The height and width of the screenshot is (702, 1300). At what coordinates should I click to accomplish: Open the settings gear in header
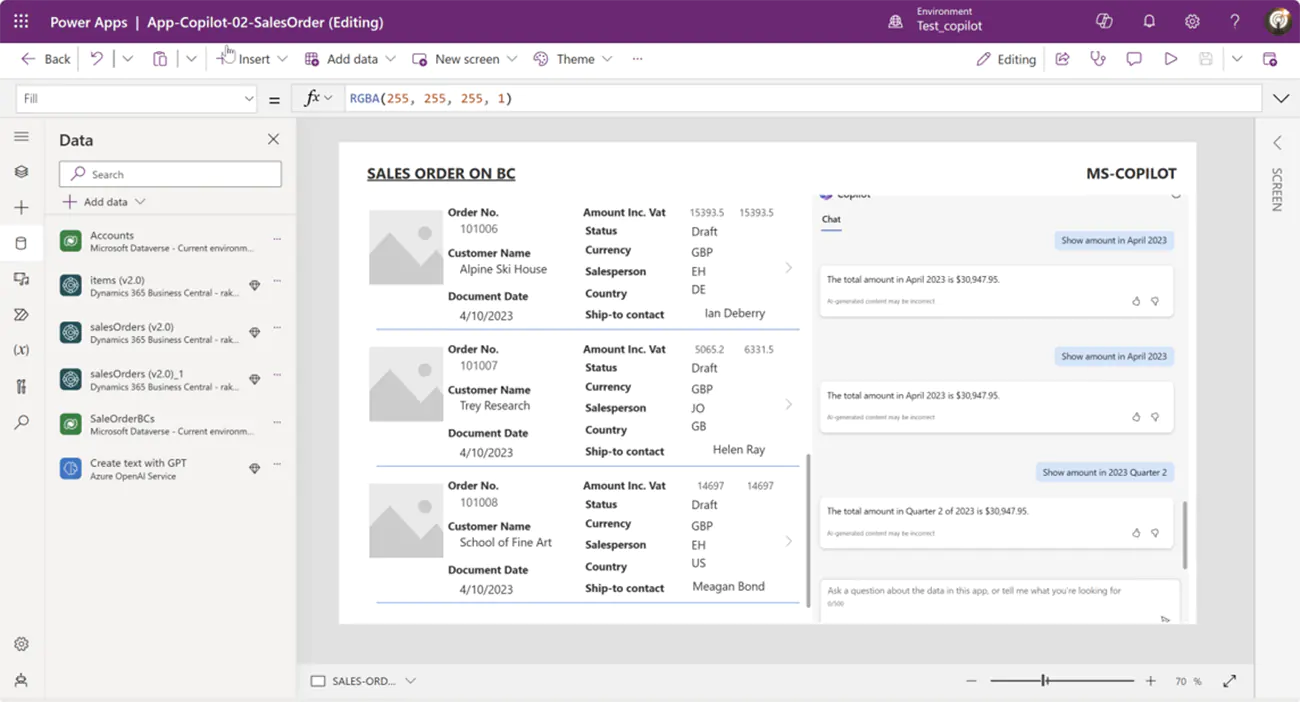(1192, 21)
